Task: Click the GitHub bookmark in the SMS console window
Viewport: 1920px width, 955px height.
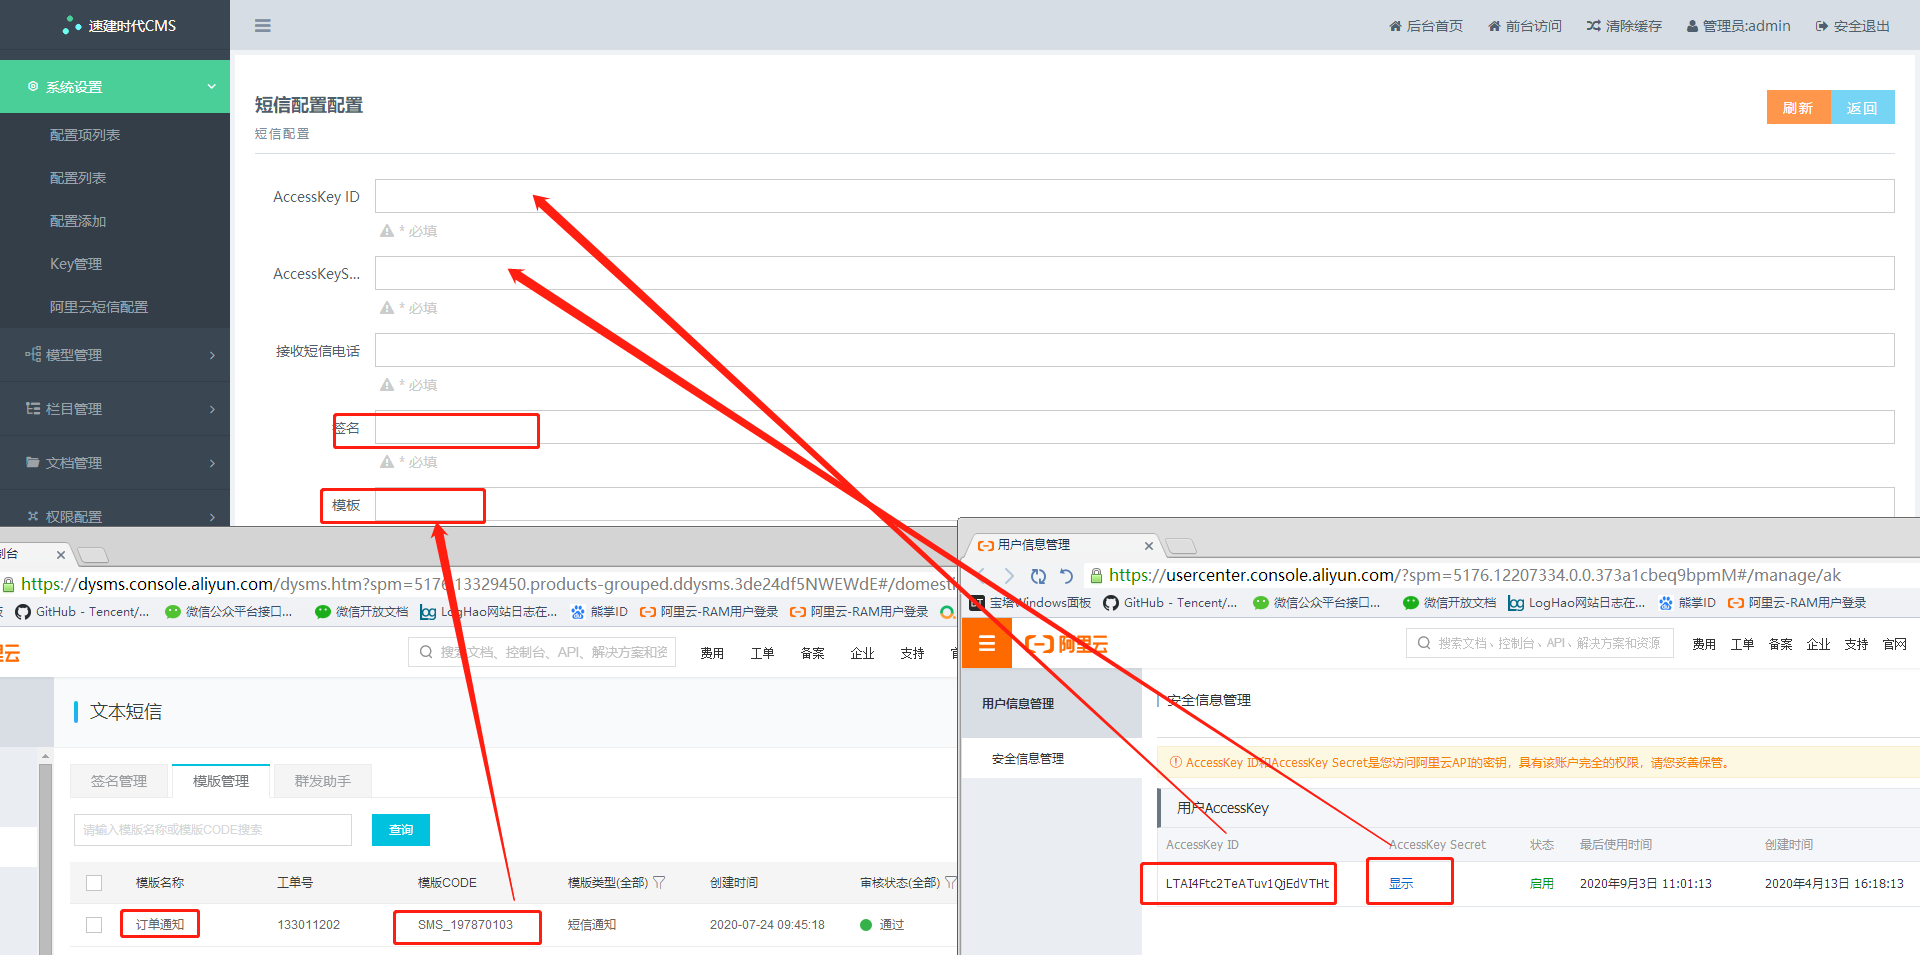Action: (82, 612)
